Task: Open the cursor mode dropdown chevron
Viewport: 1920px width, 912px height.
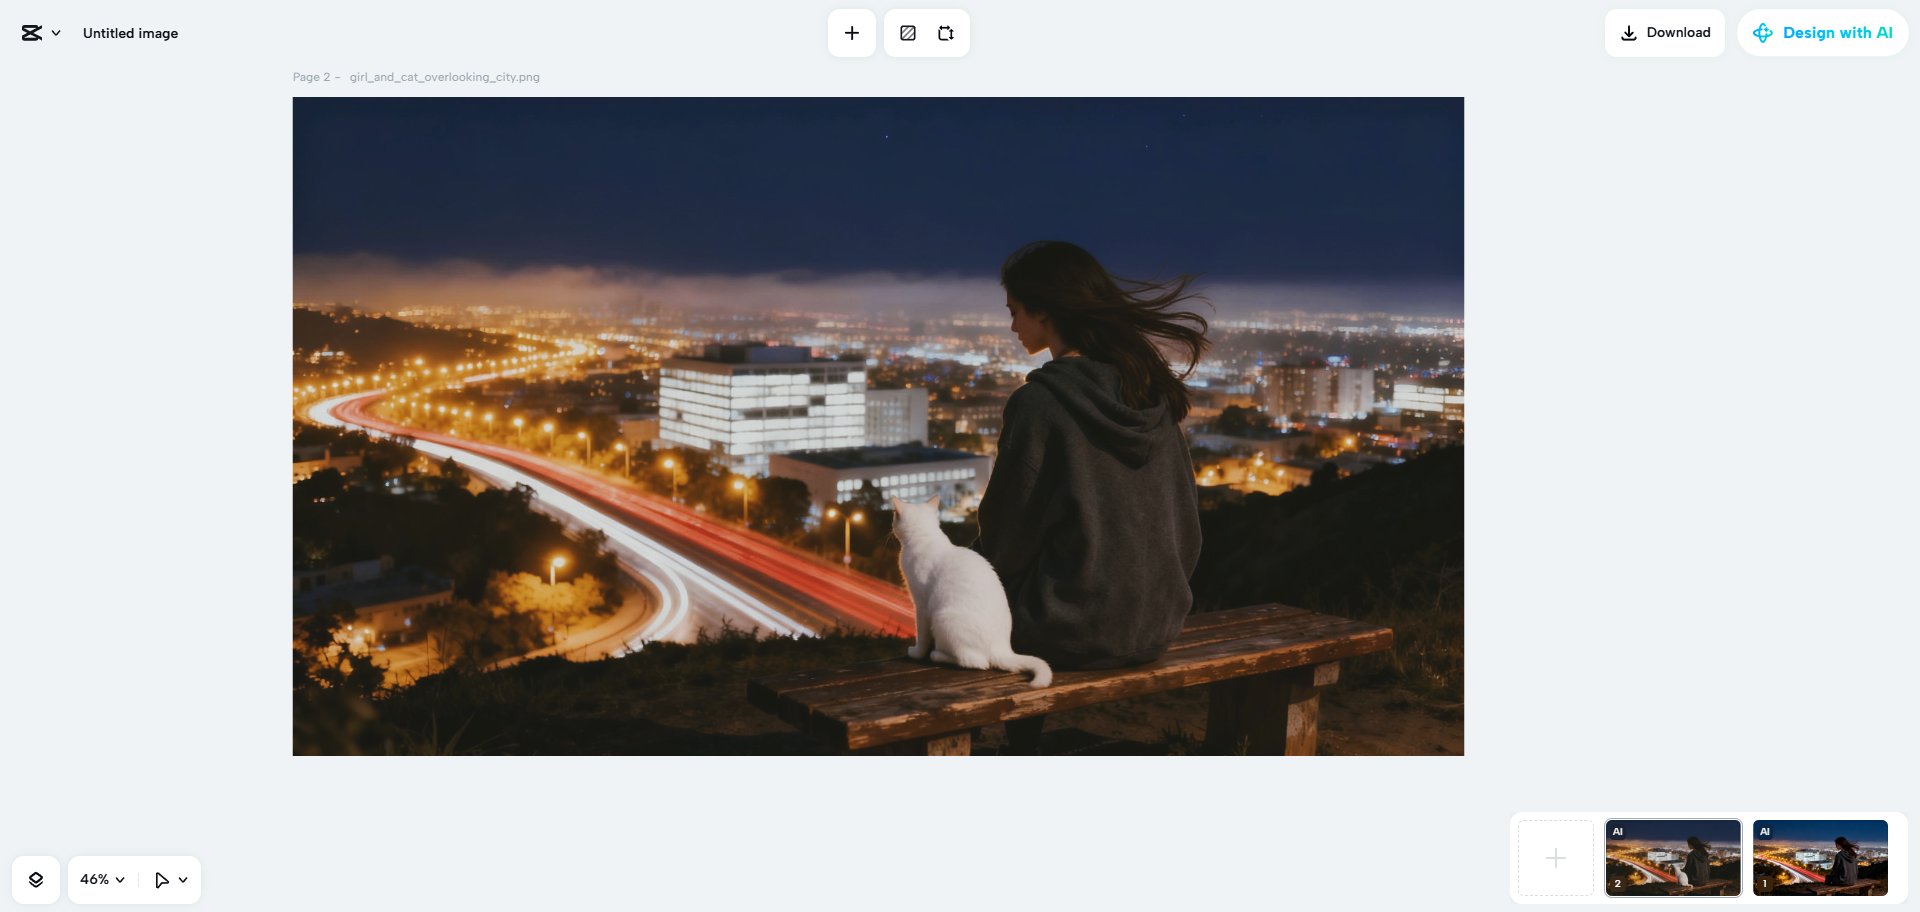Action: click(x=183, y=879)
